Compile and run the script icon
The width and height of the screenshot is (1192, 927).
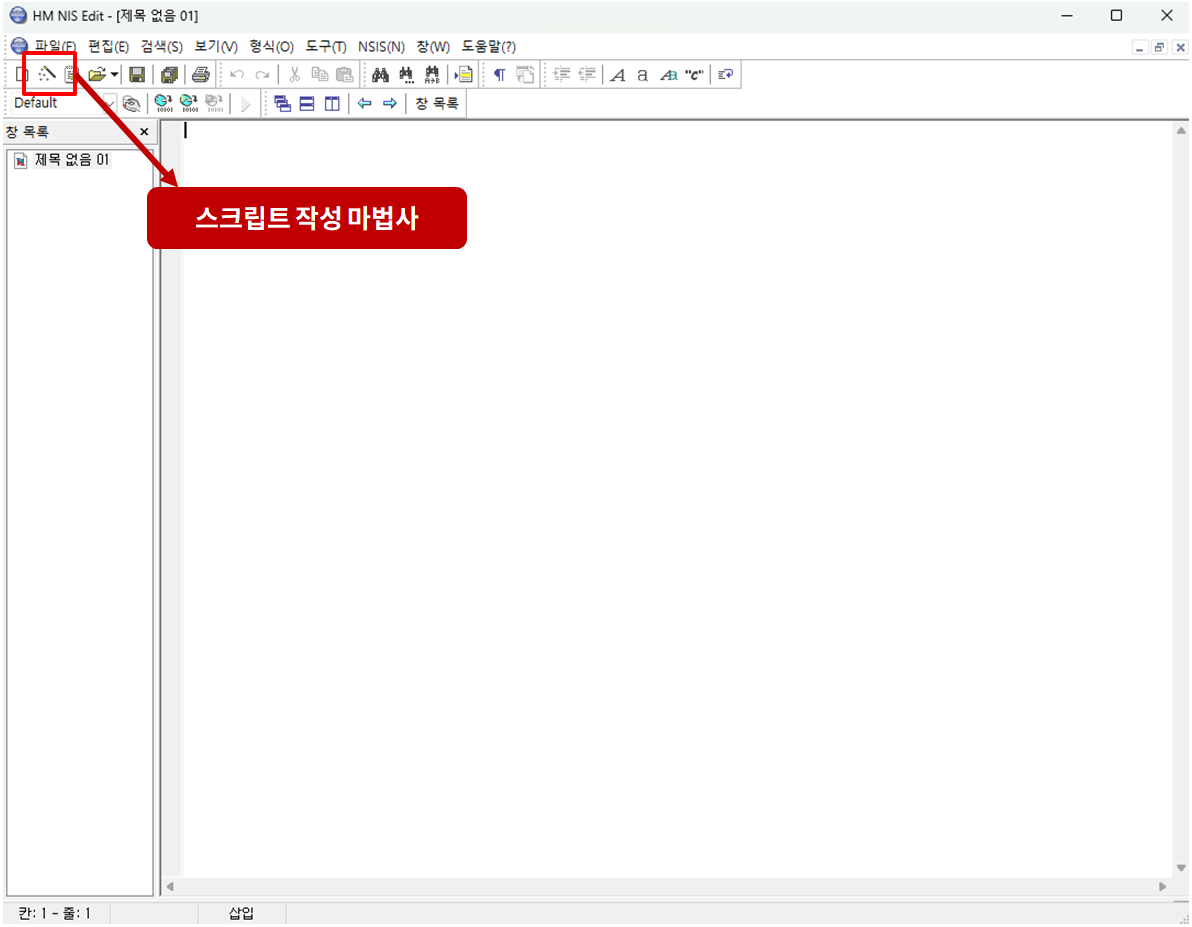point(189,103)
